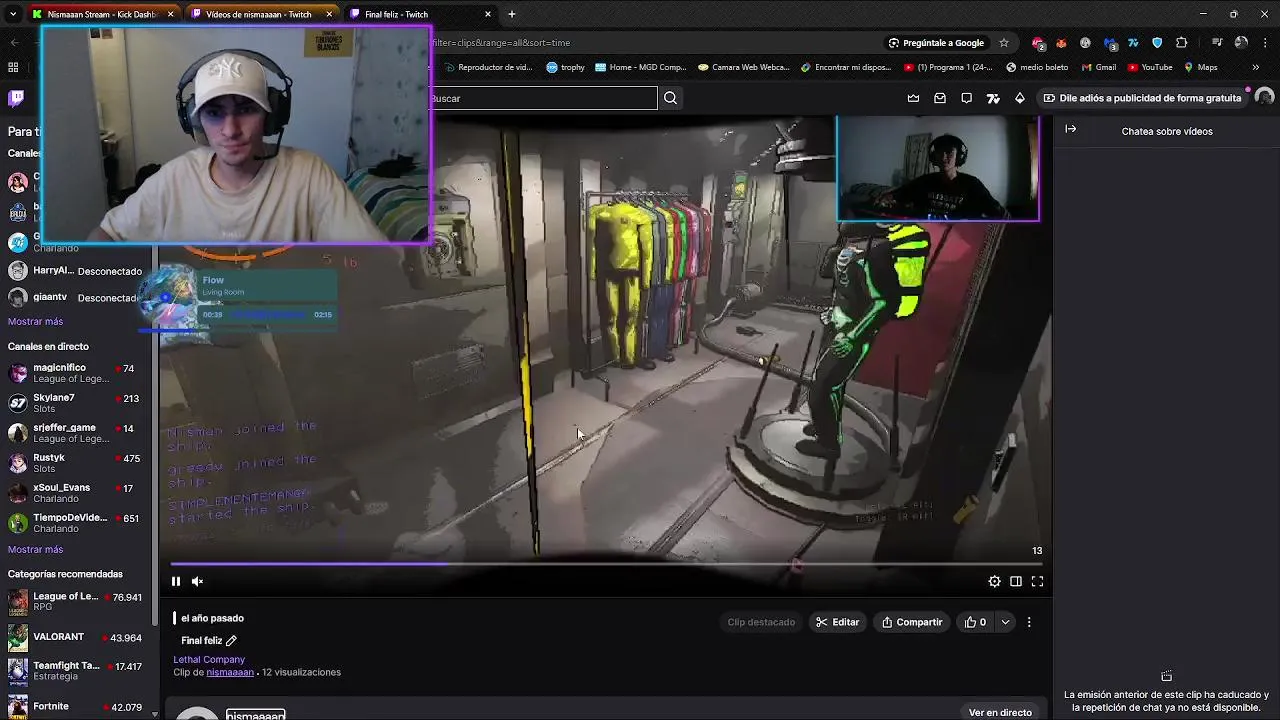Click the Ver en directo button

tap(1000, 712)
